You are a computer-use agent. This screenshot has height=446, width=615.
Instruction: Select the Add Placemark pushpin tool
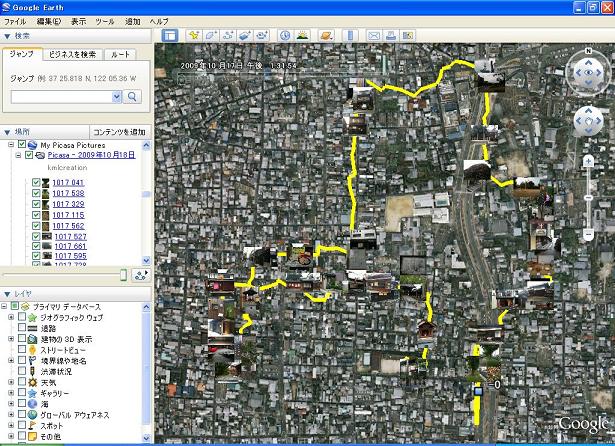(194, 36)
